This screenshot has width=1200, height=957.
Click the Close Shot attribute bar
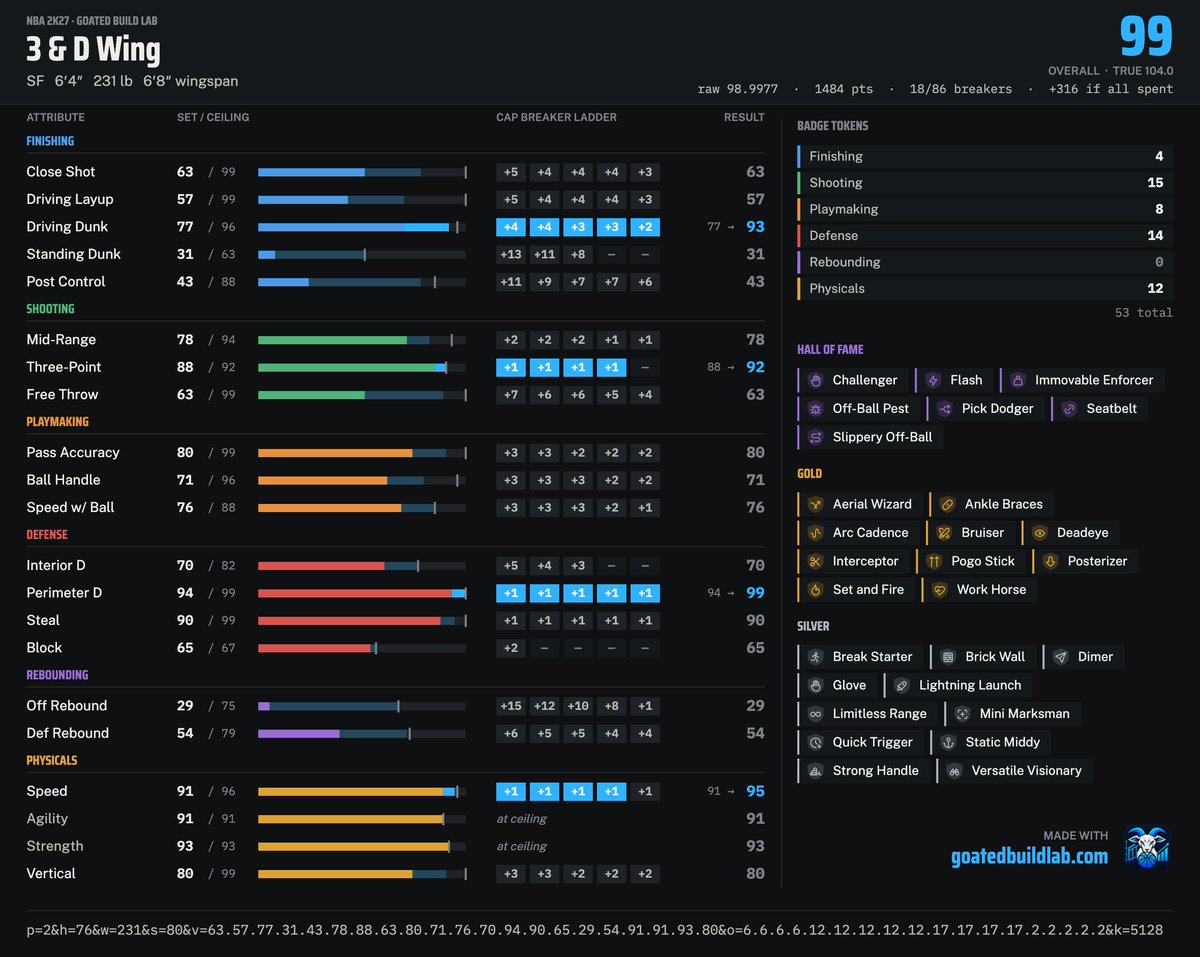pyautogui.click(x=362, y=172)
